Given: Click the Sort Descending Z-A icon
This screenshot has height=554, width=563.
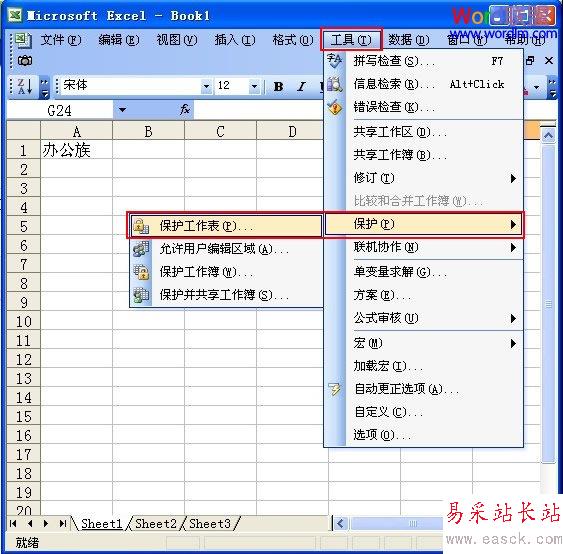Looking at the screenshot, I should pos(25,87).
